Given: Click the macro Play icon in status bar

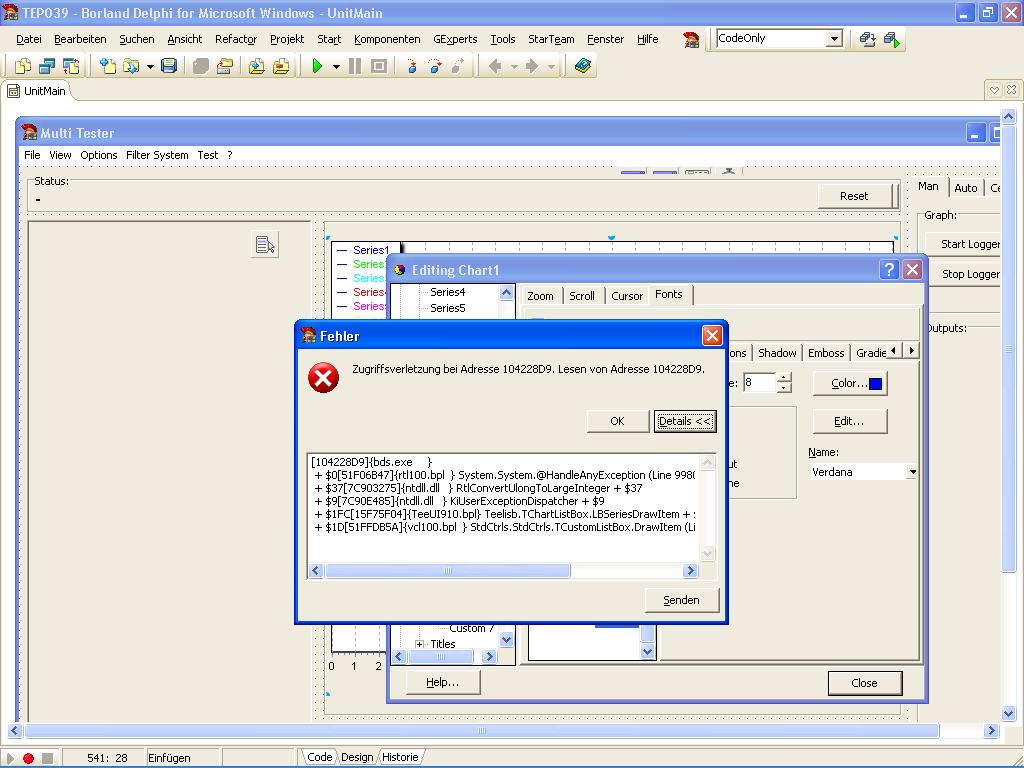Looking at the screenshot, I should pyautogui.click(x=10, y=758).
